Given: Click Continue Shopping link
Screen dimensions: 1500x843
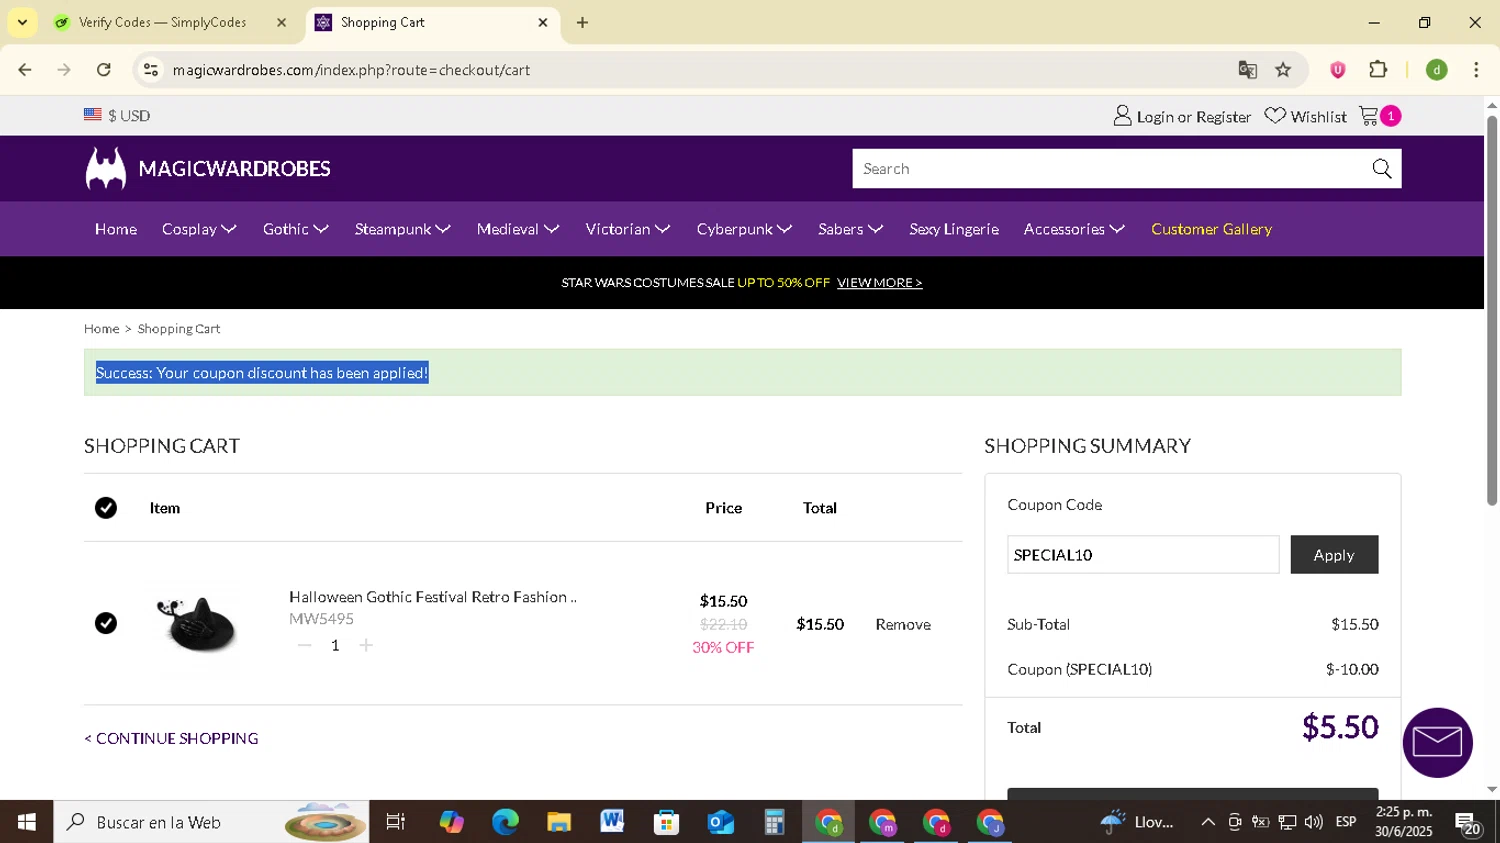Looking at the screenshot, I should pos(171,738).
